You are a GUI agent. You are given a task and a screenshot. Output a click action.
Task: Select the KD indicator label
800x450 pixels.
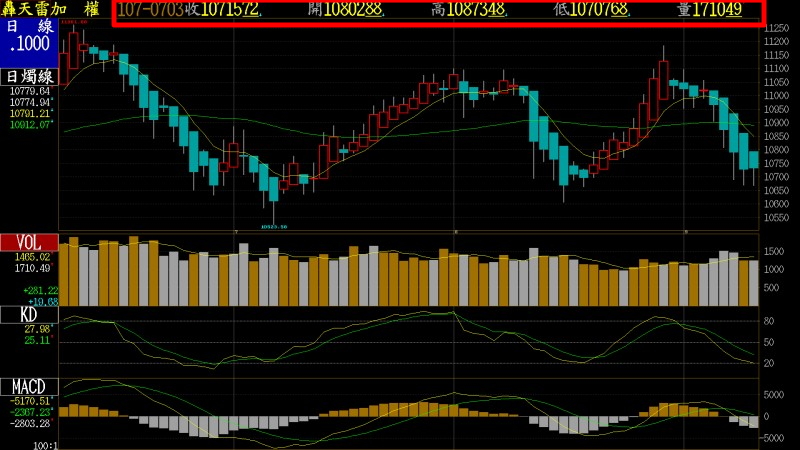[29, 314]
